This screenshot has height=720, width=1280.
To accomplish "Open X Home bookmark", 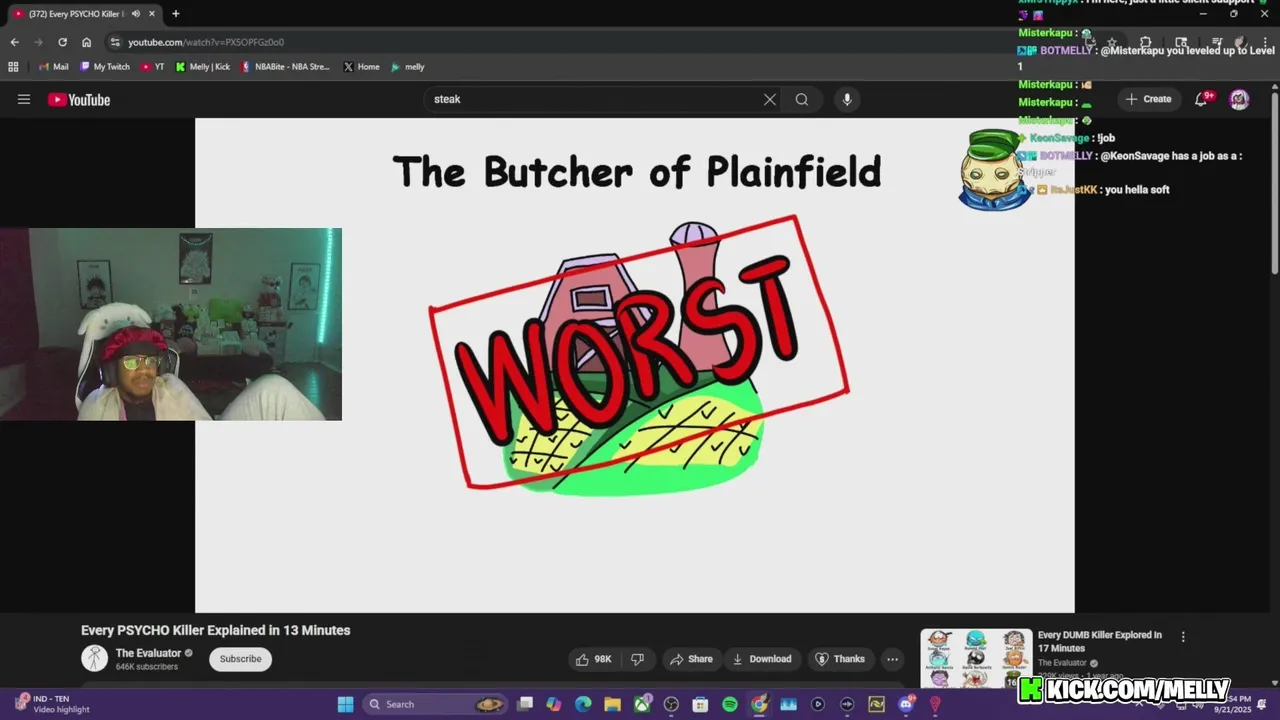I will click(361, 67).
